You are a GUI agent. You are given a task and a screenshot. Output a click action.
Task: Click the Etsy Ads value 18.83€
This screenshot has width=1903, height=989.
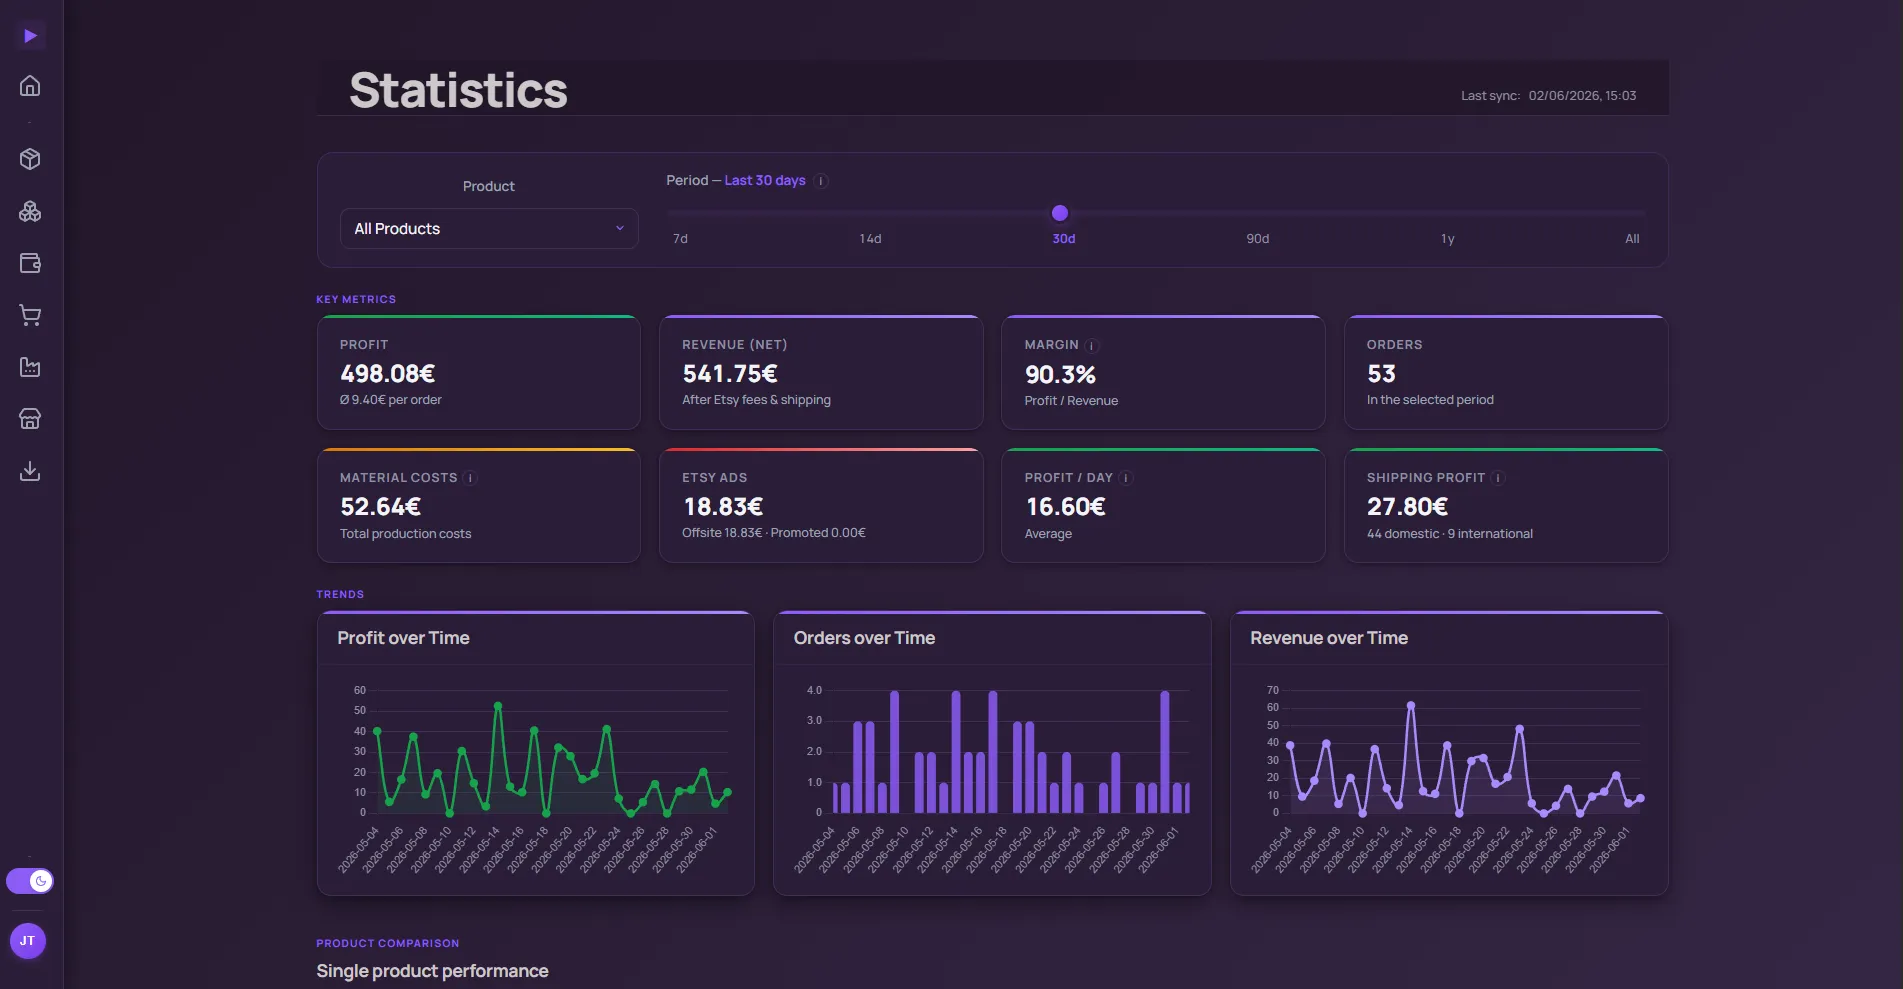[x=723, y=507]
